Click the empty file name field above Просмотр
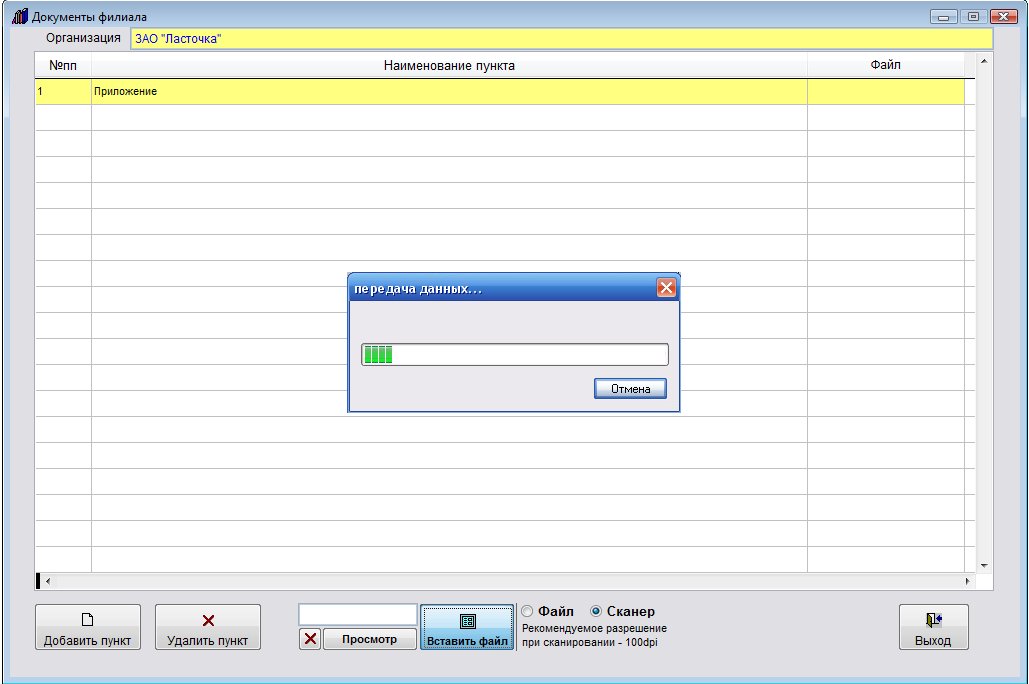Screen dimensions: 1029x684 (x=358, y=615)
